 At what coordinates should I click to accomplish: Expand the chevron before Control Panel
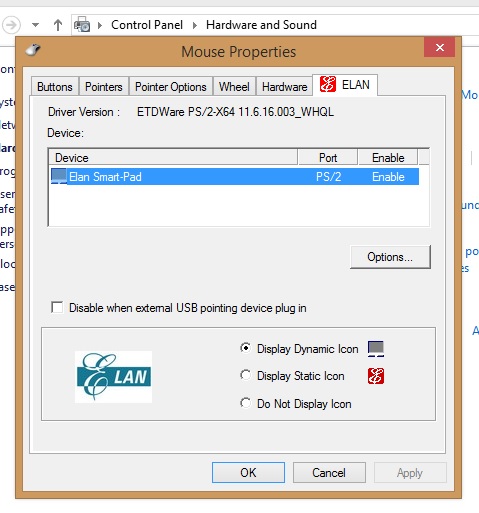click(99, 25)
